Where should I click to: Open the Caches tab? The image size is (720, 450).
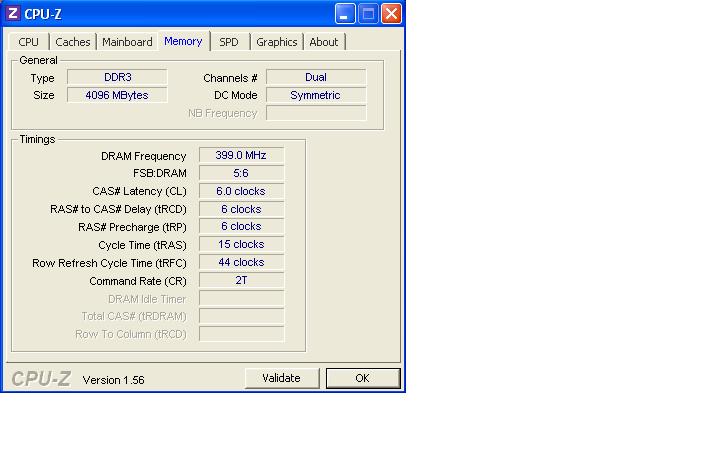(x=73, y=42)
